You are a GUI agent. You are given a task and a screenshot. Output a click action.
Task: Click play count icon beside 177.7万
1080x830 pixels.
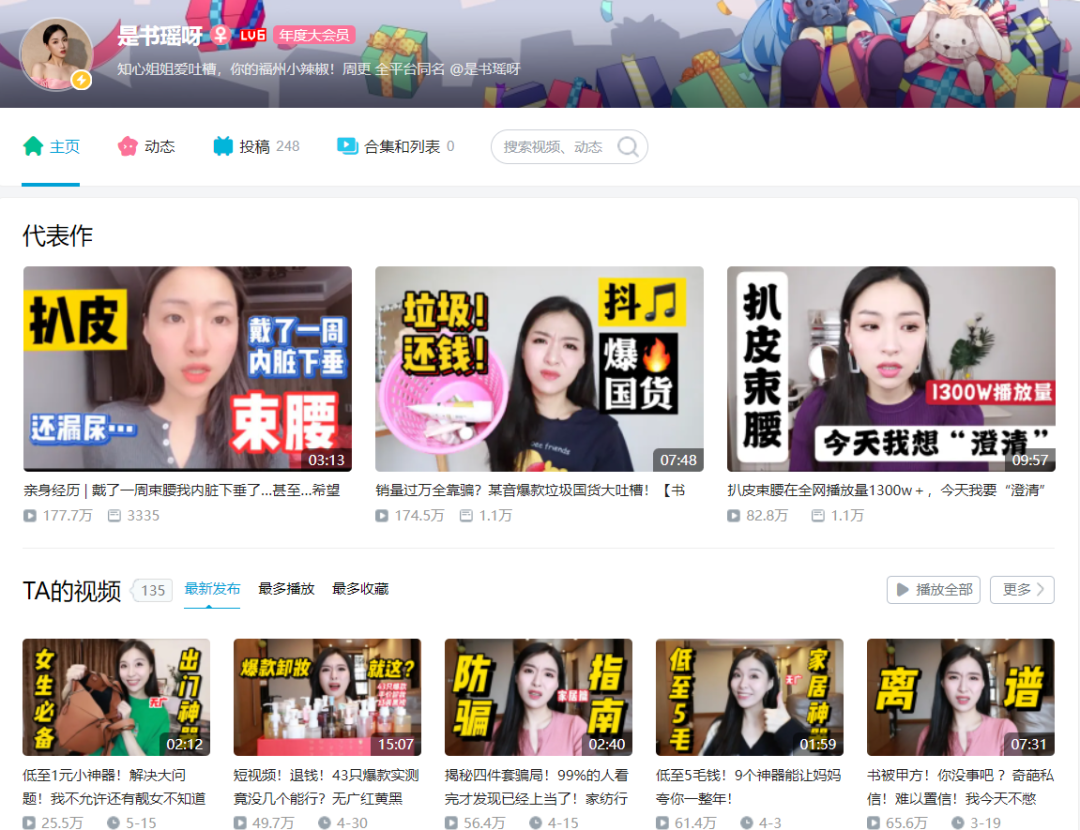pyautogui.click(x=30, y=515)
